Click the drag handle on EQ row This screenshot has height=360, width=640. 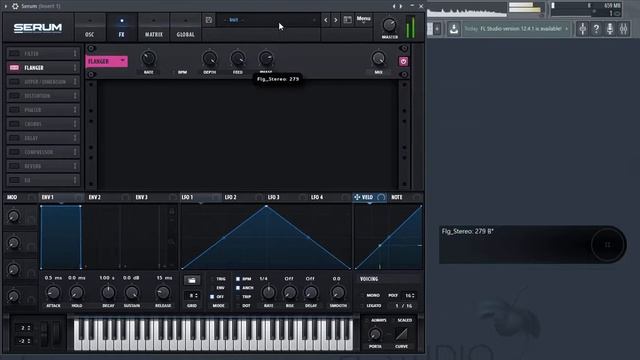(75, 180)
